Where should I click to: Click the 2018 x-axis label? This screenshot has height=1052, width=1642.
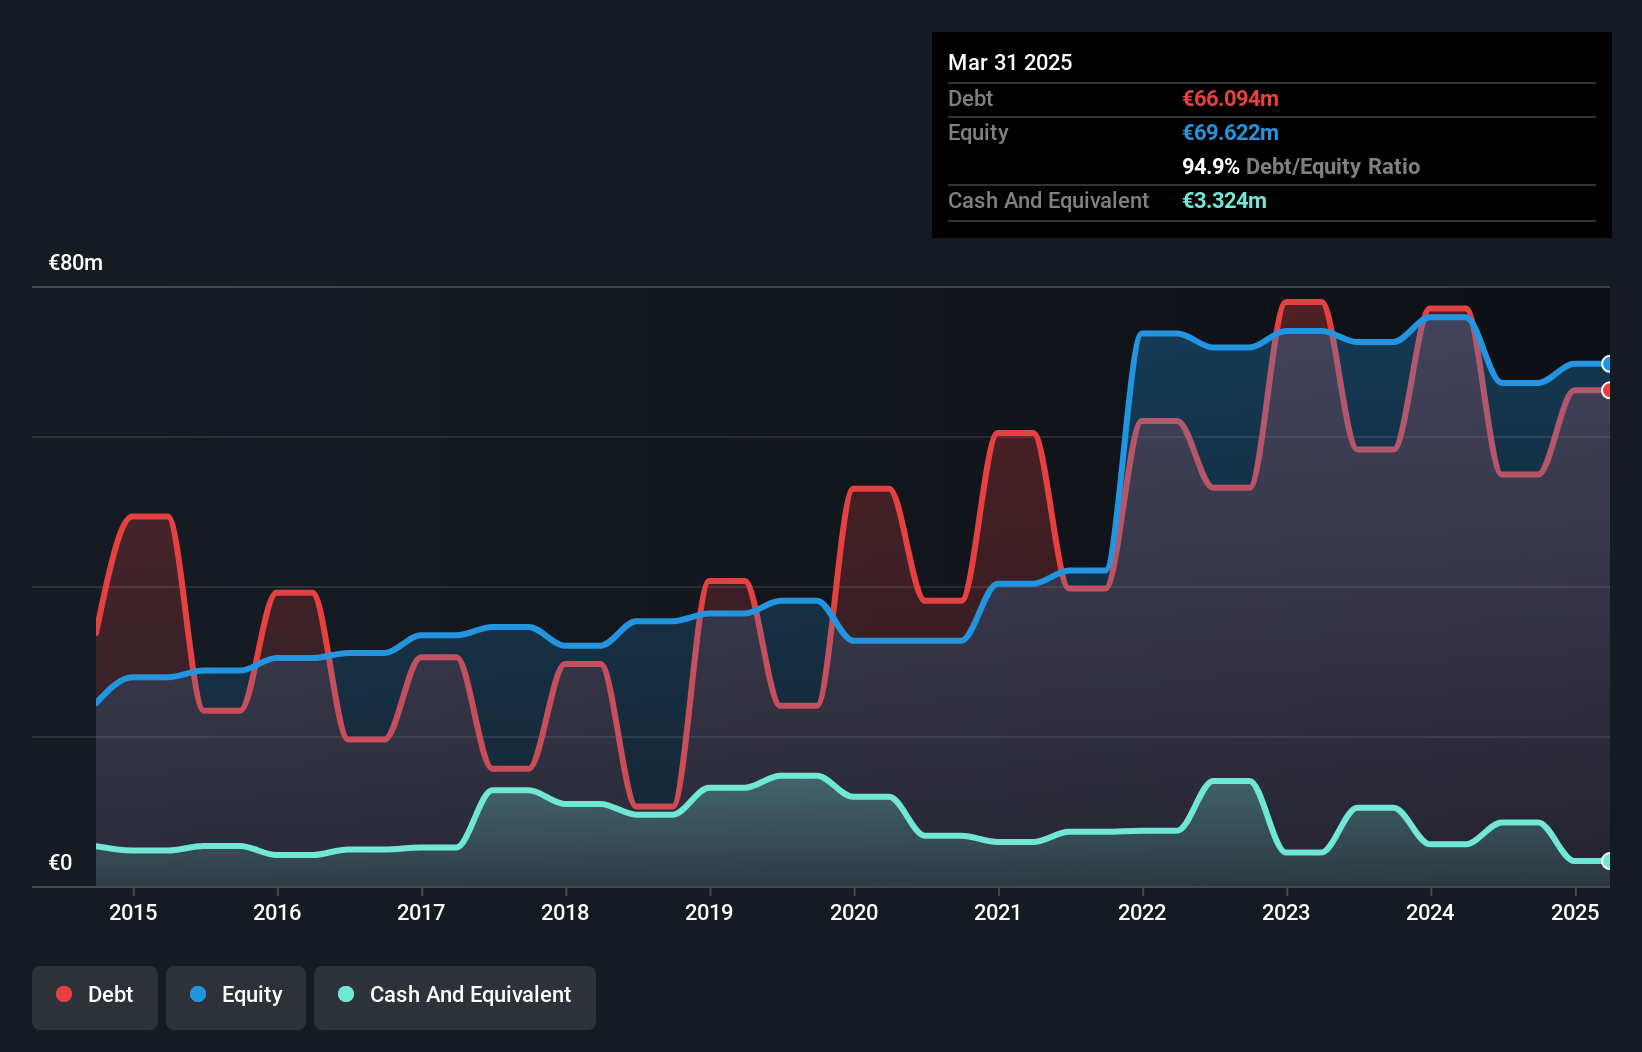(x=565, y=912)
